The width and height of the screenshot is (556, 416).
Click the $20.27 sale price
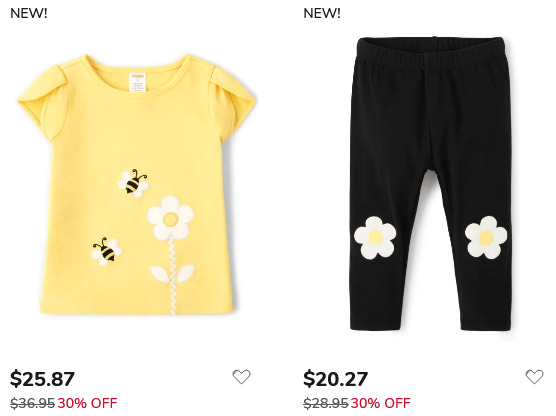click(x=335, y=379)
